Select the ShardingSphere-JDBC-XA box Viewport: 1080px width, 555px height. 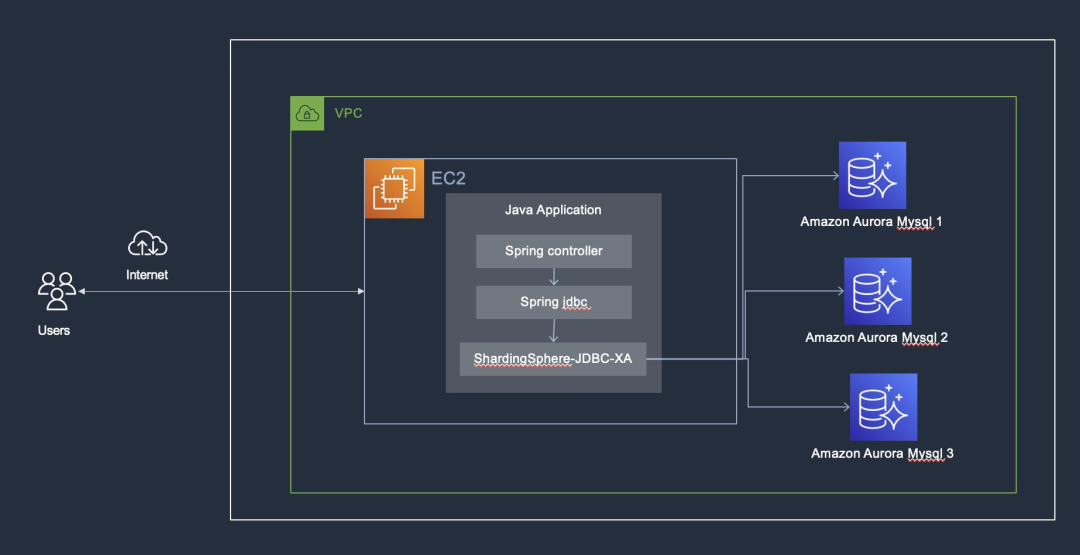pyautogui.click(x=553, y=359)
